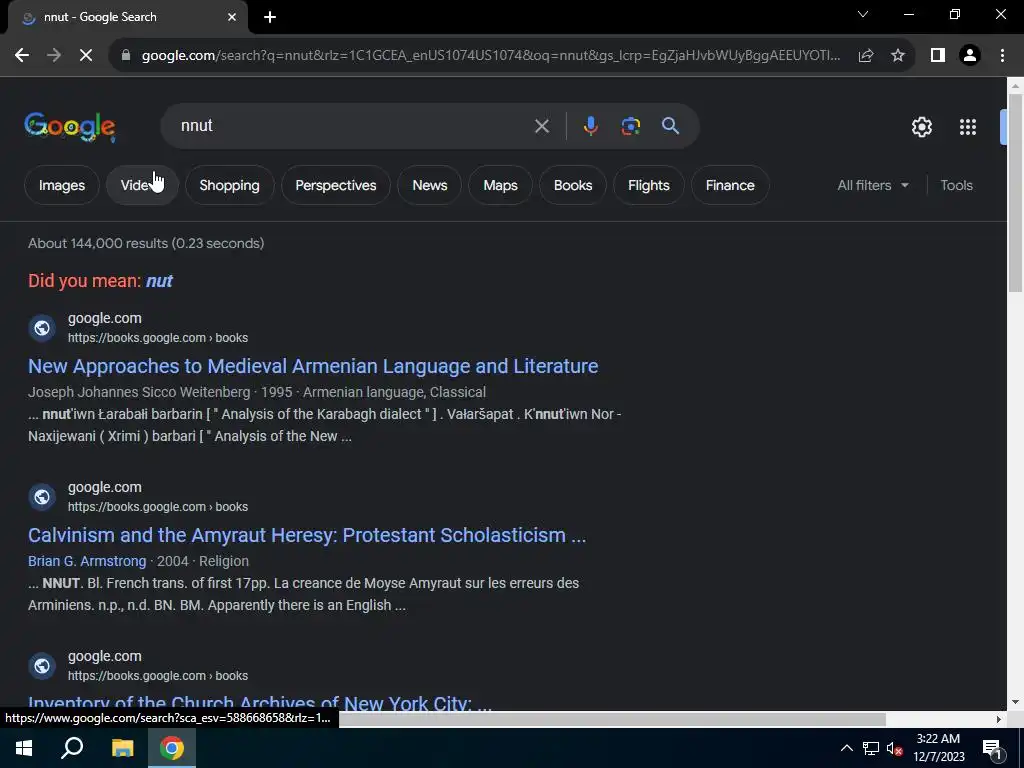The image size is (1024, 768).
Task: Bookmark this page with the star icon
Action: (898, 56)
